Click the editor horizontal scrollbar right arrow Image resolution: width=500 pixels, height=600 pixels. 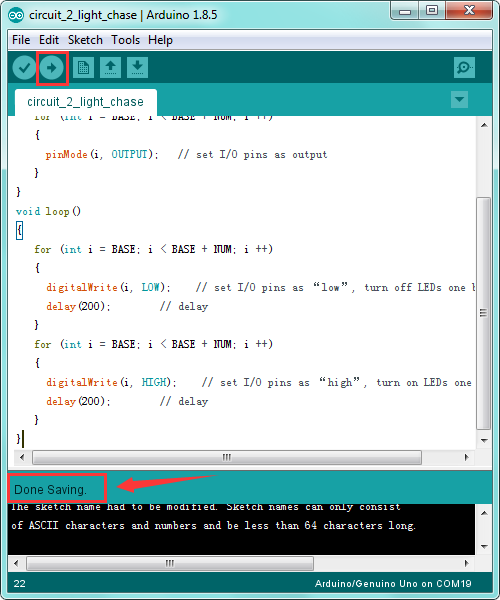coord(466,457)
